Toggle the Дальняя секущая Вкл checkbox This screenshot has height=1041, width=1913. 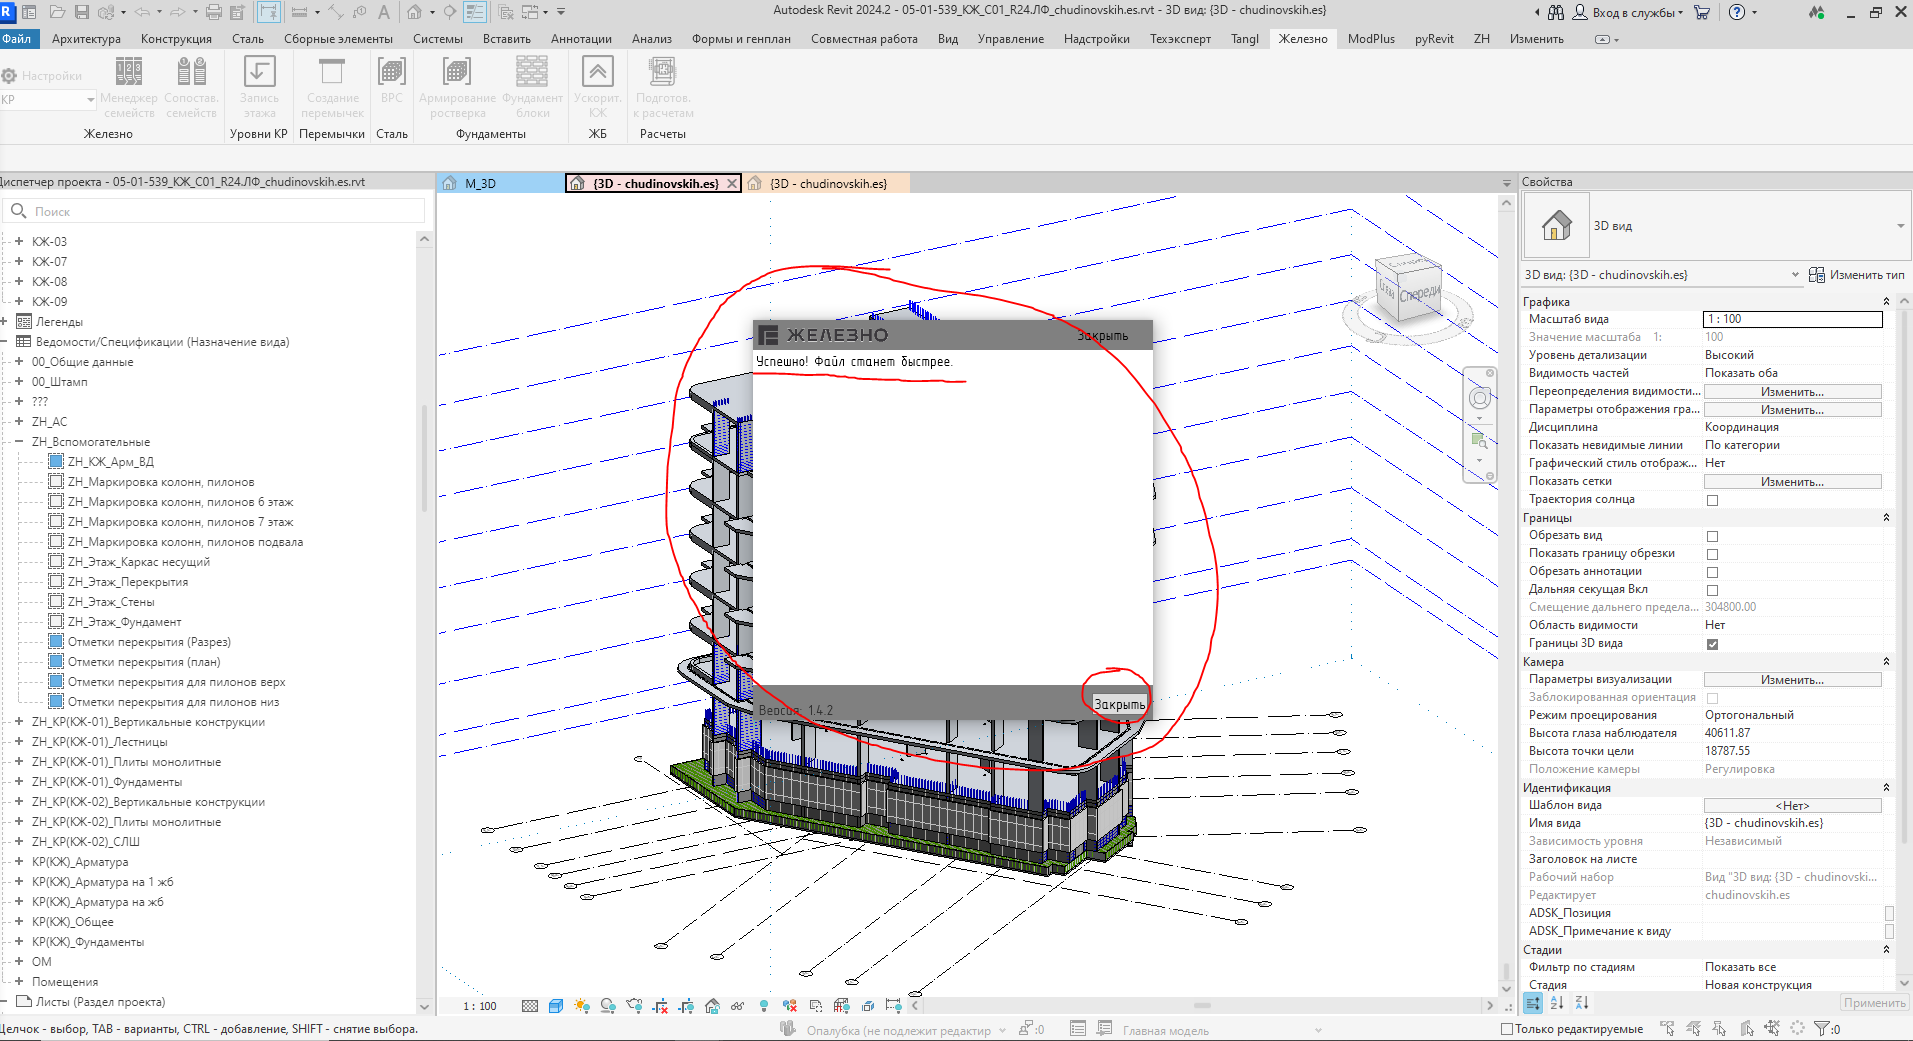click(1712, 590)
